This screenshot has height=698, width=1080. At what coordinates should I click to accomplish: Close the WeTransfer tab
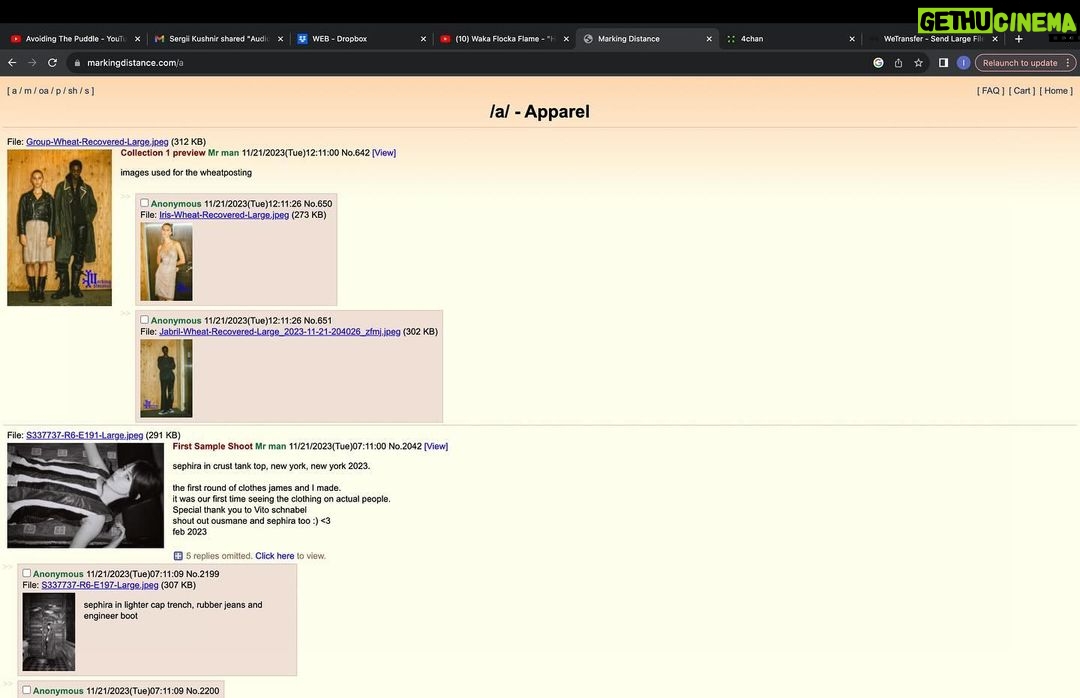coord(995,39)
